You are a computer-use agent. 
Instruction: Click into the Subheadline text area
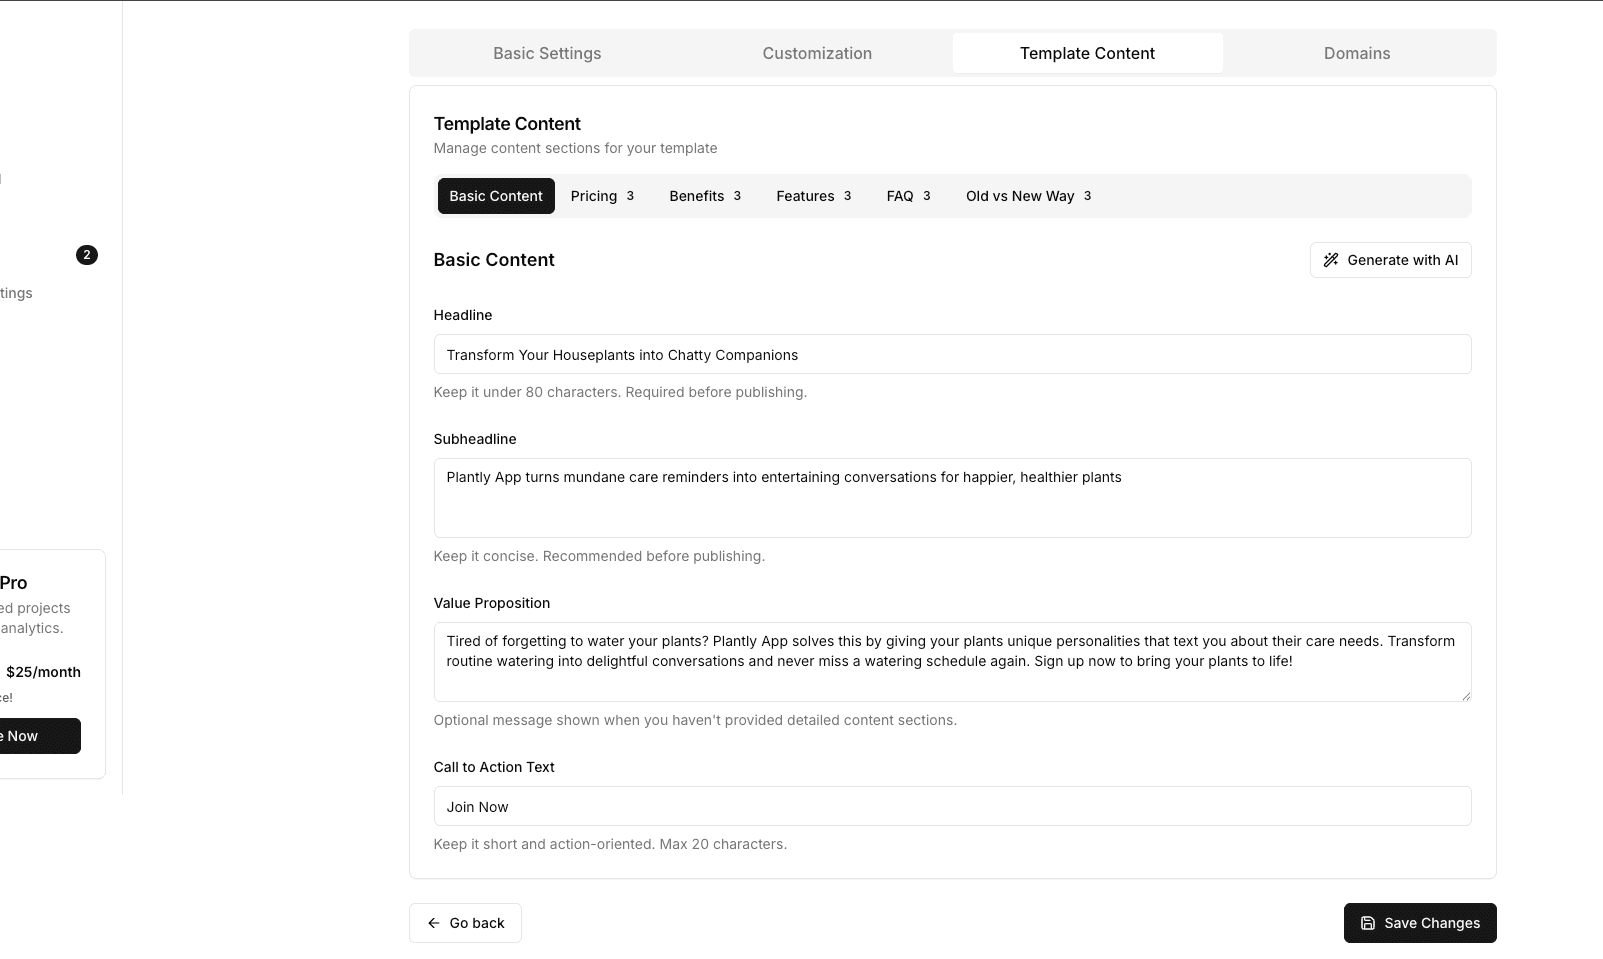(952, 498)
